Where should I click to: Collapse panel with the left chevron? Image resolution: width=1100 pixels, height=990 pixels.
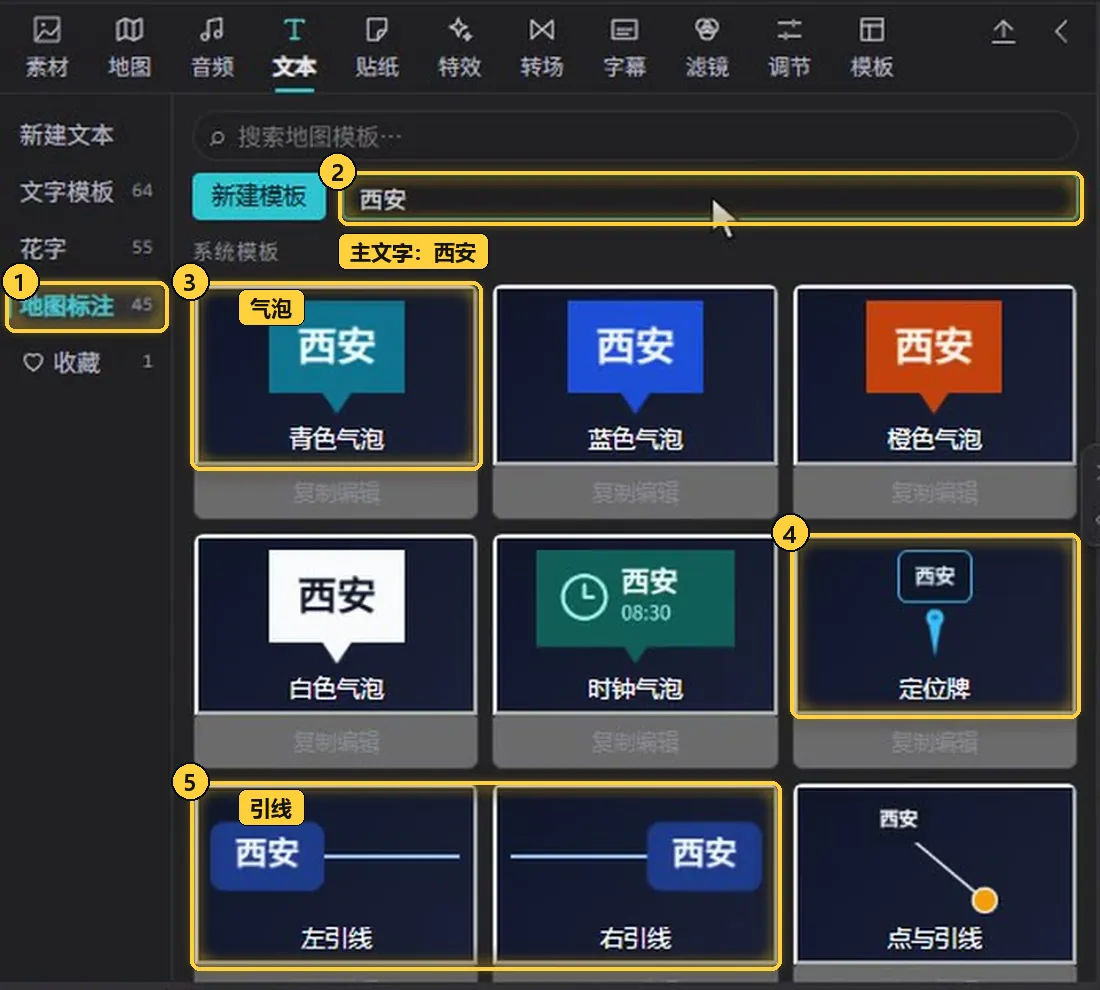tap(1061, 32)
